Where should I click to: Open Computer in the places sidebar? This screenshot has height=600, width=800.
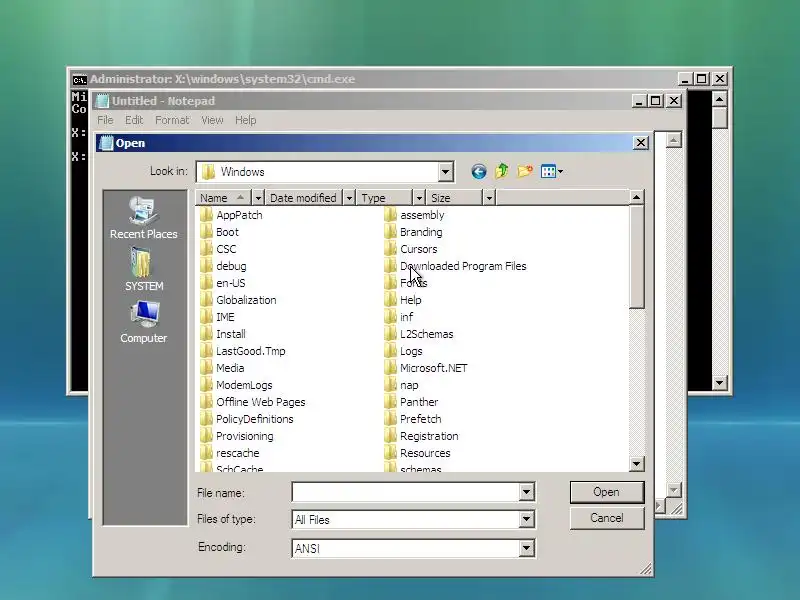click(x=143, y=322)
